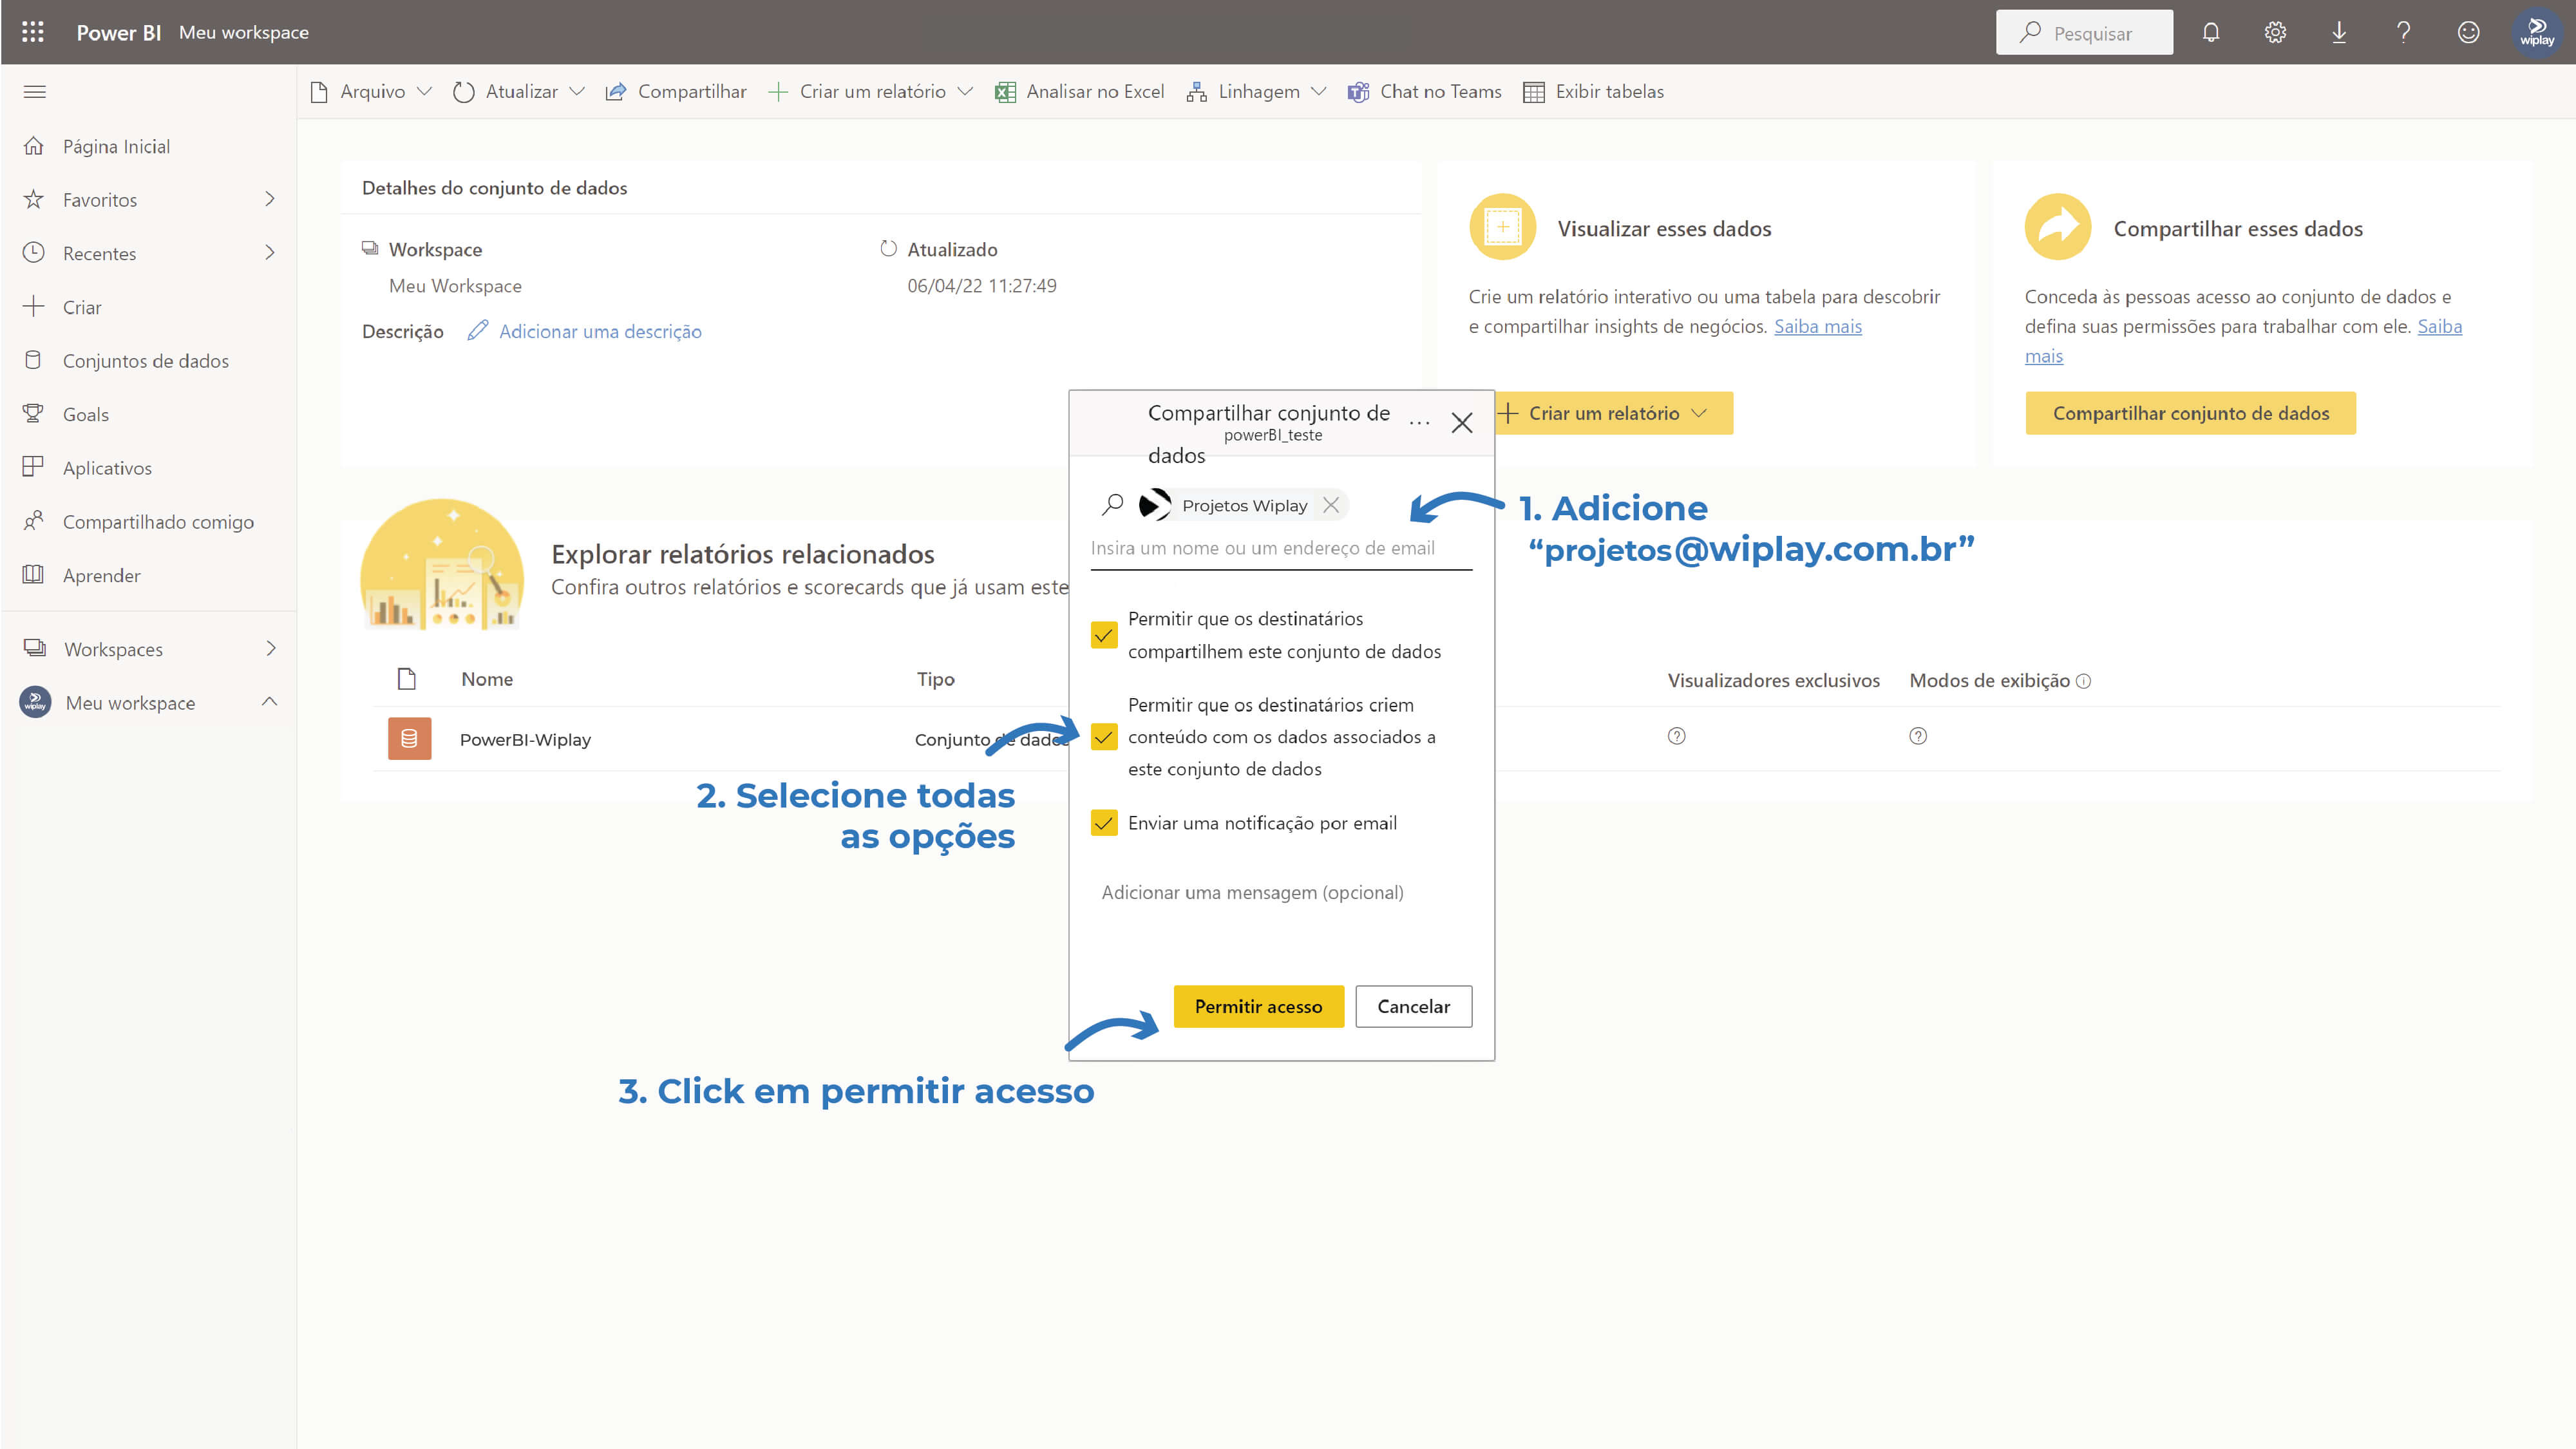Toggle Enviar uma notificação por email
The image size is (2576, 1449).
1104,823
